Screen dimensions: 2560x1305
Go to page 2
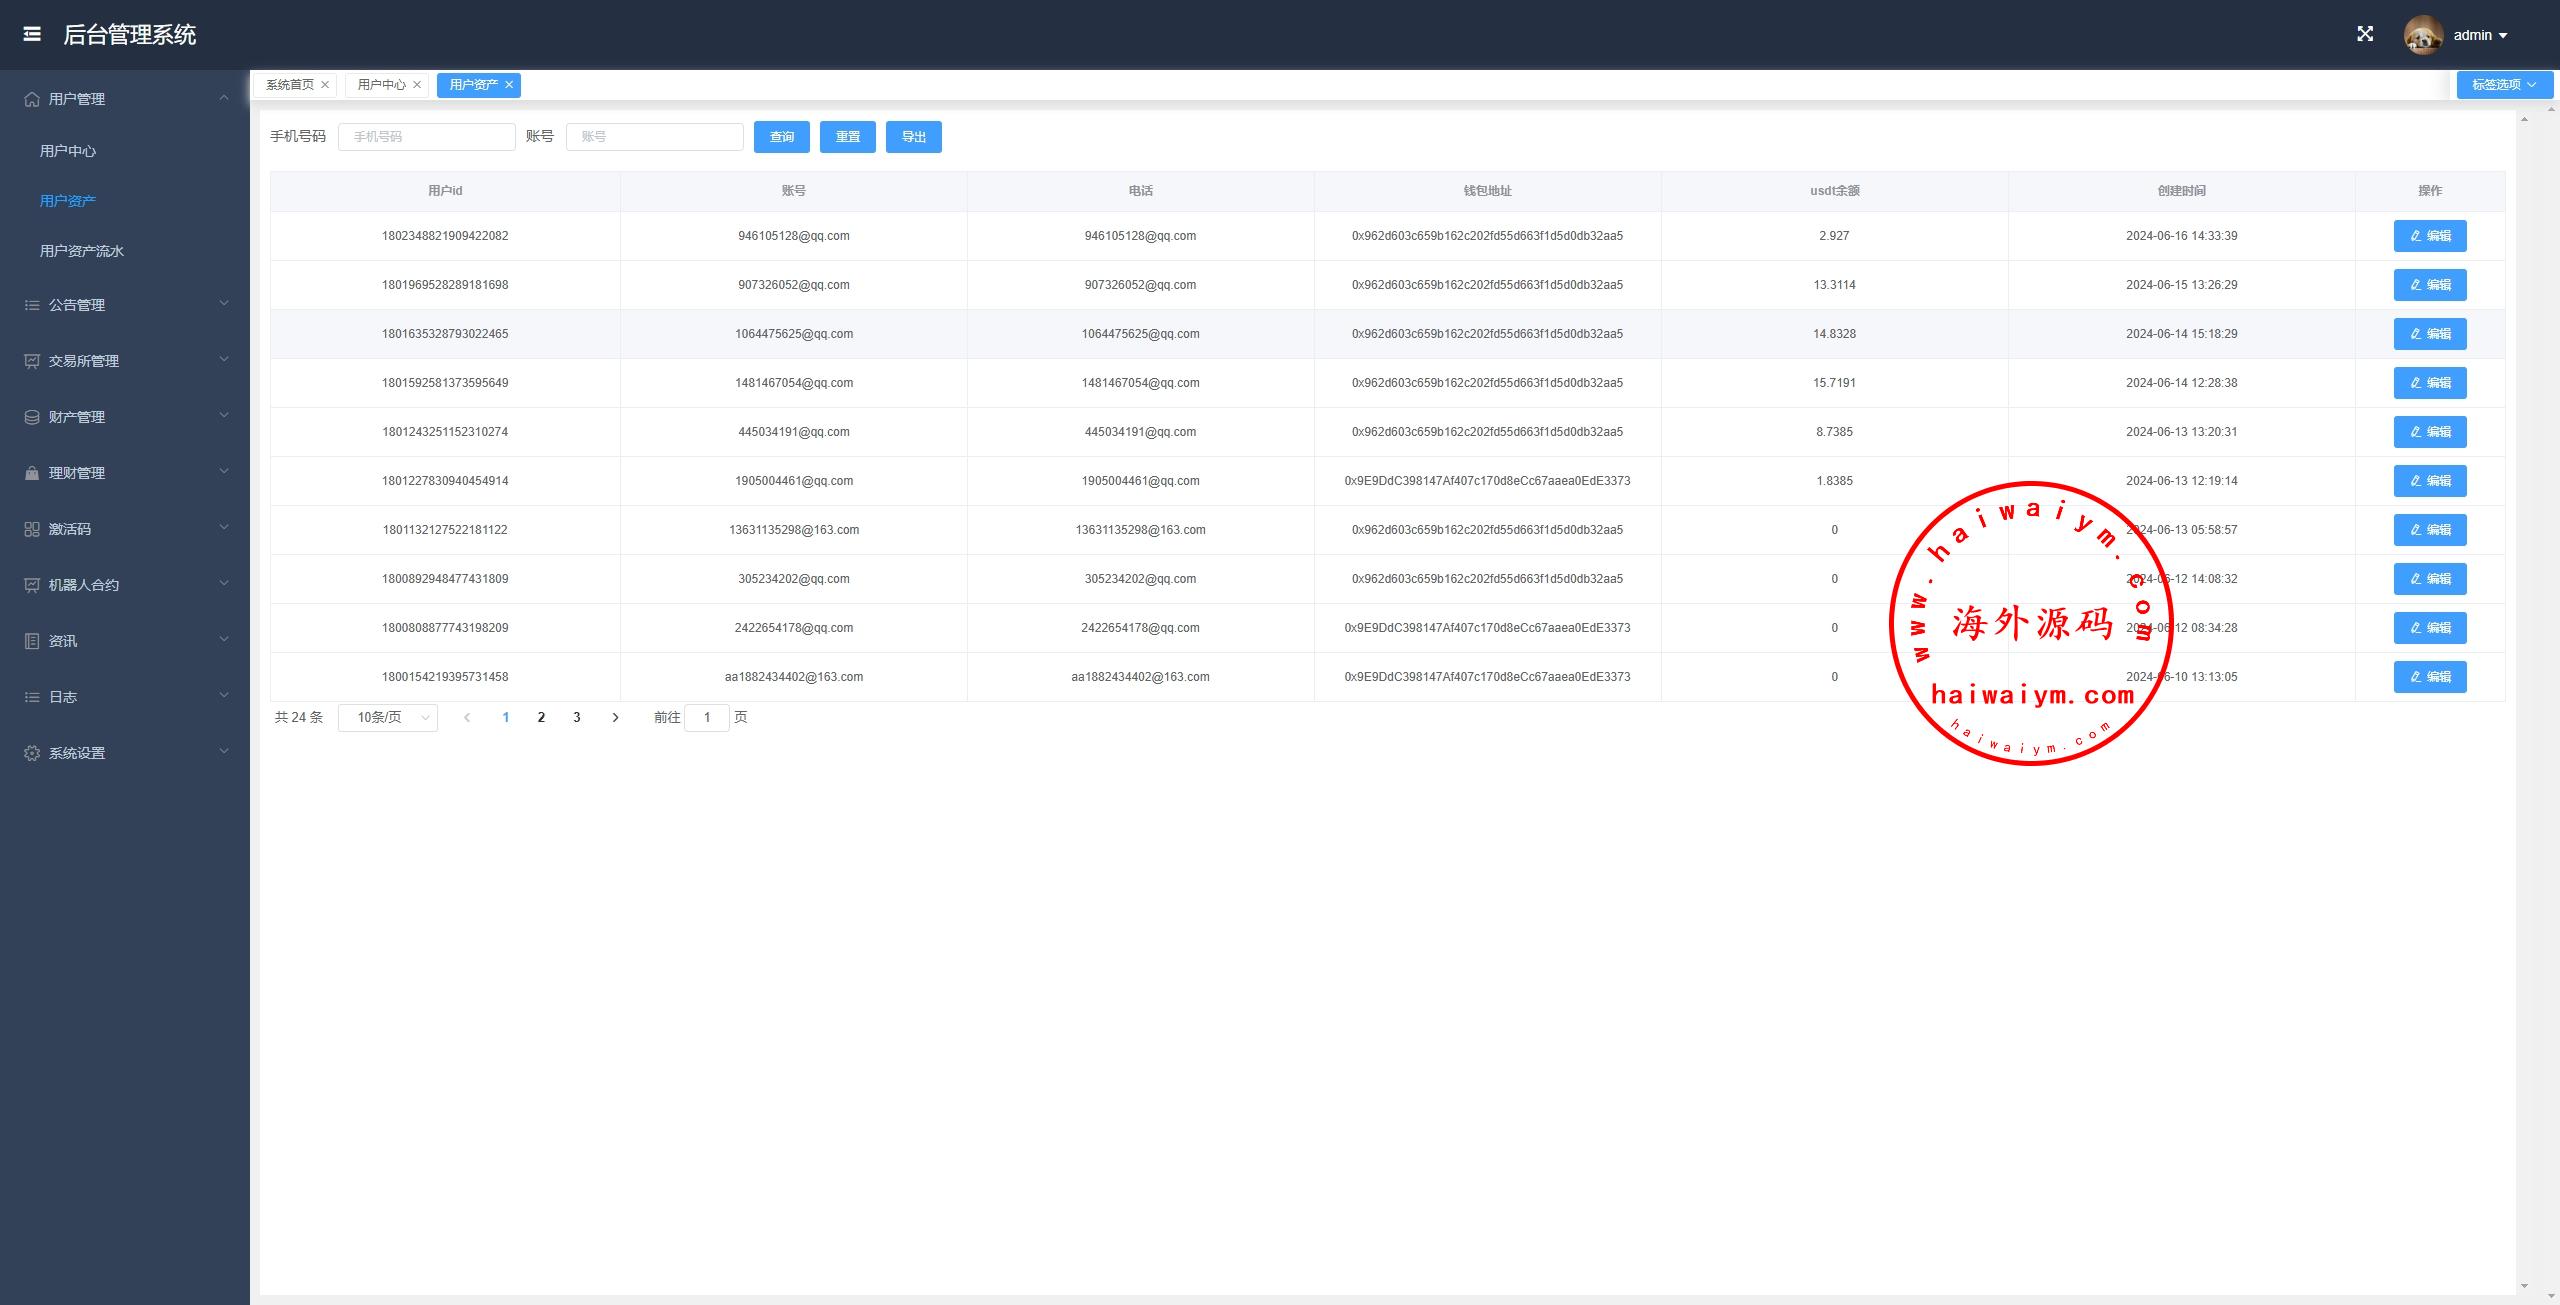[541, 717]
